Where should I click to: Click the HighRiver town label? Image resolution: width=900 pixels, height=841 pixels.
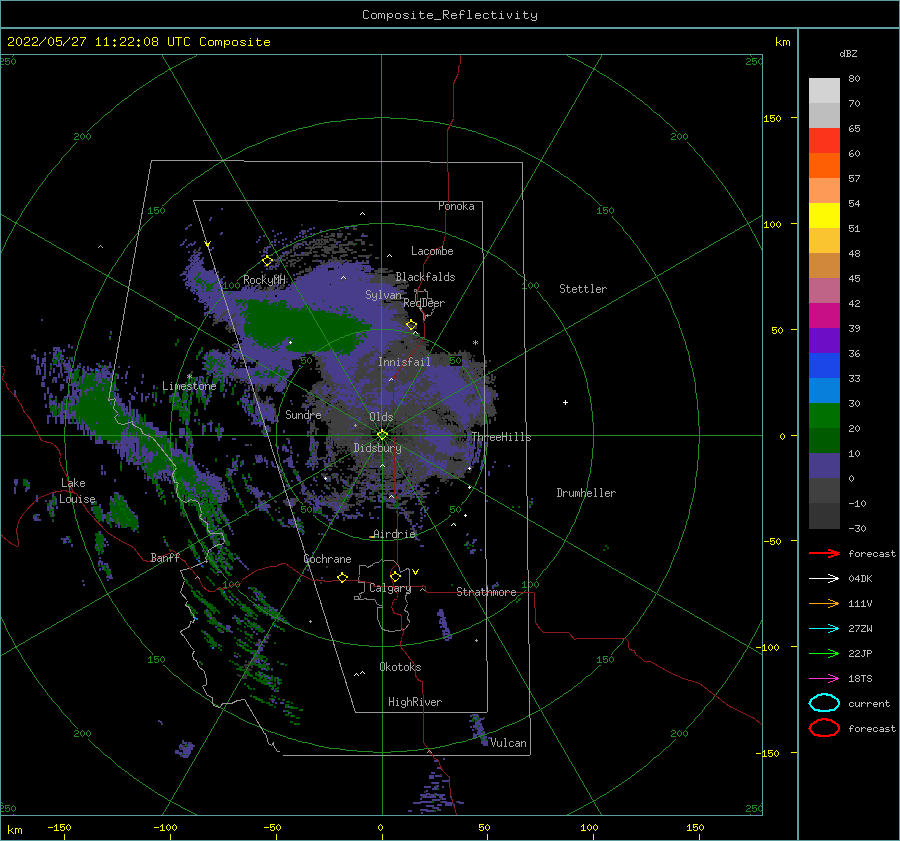tap(415, 702)
